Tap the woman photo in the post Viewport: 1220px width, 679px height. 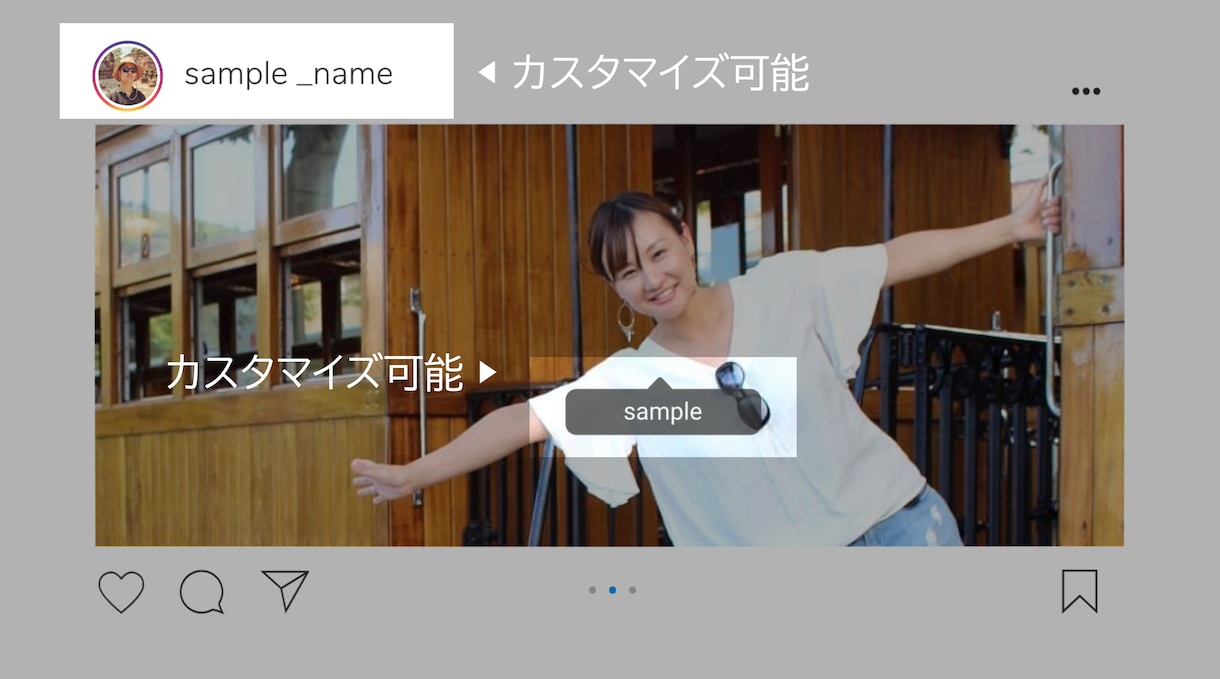coord(609,335)
